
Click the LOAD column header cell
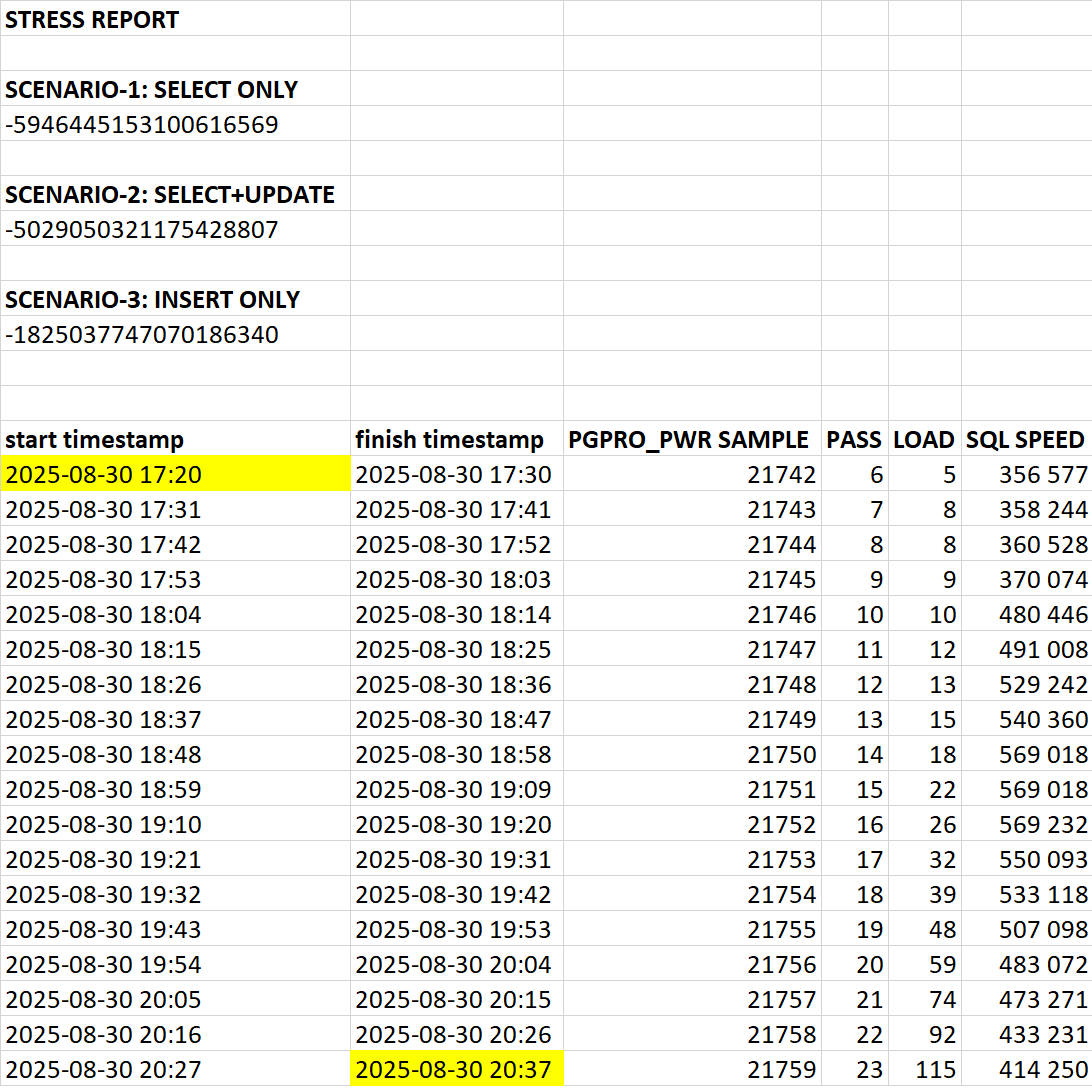point(925,439)
